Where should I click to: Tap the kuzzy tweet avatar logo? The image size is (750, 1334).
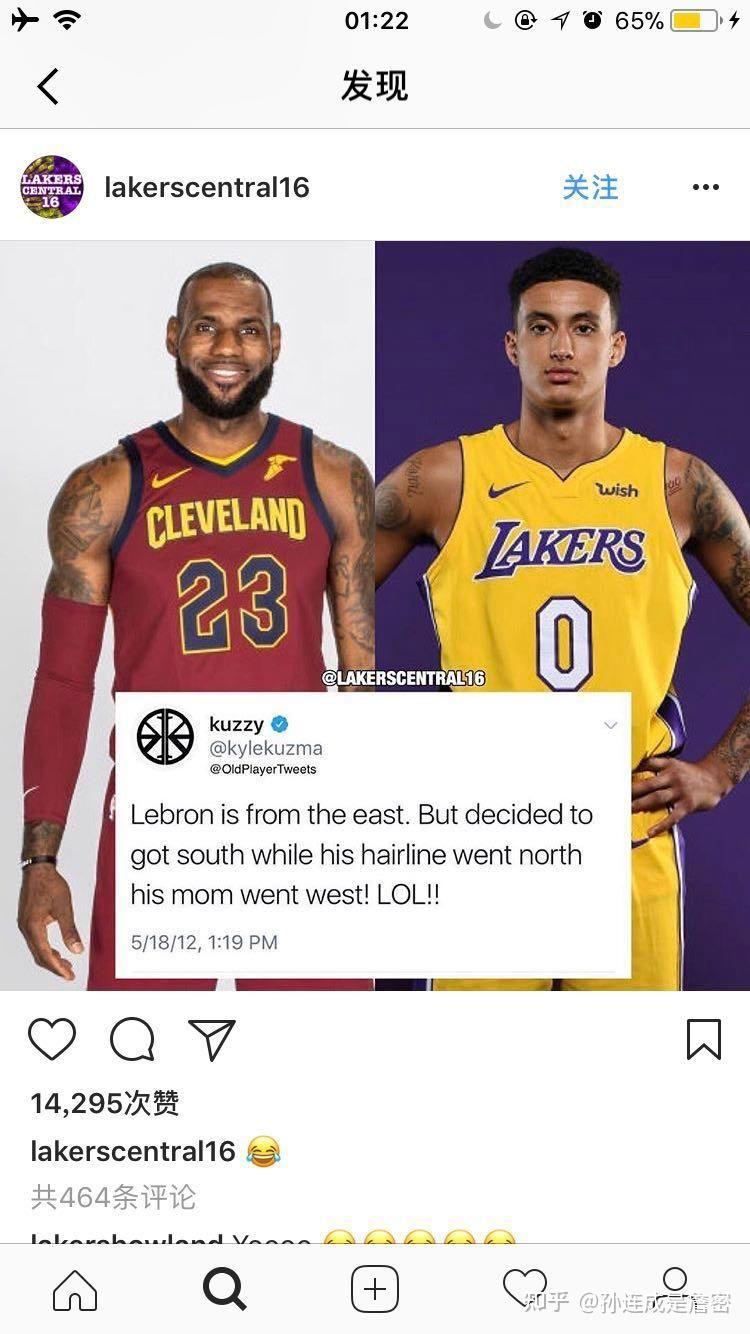pyautogui.click(x=165, y=737)
